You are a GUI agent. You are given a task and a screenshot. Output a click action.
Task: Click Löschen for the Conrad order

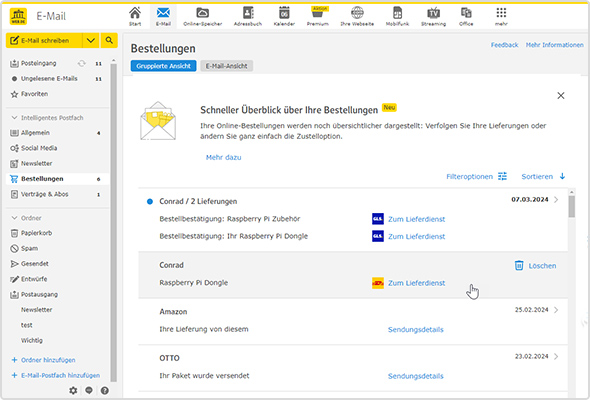coord(542,266)
